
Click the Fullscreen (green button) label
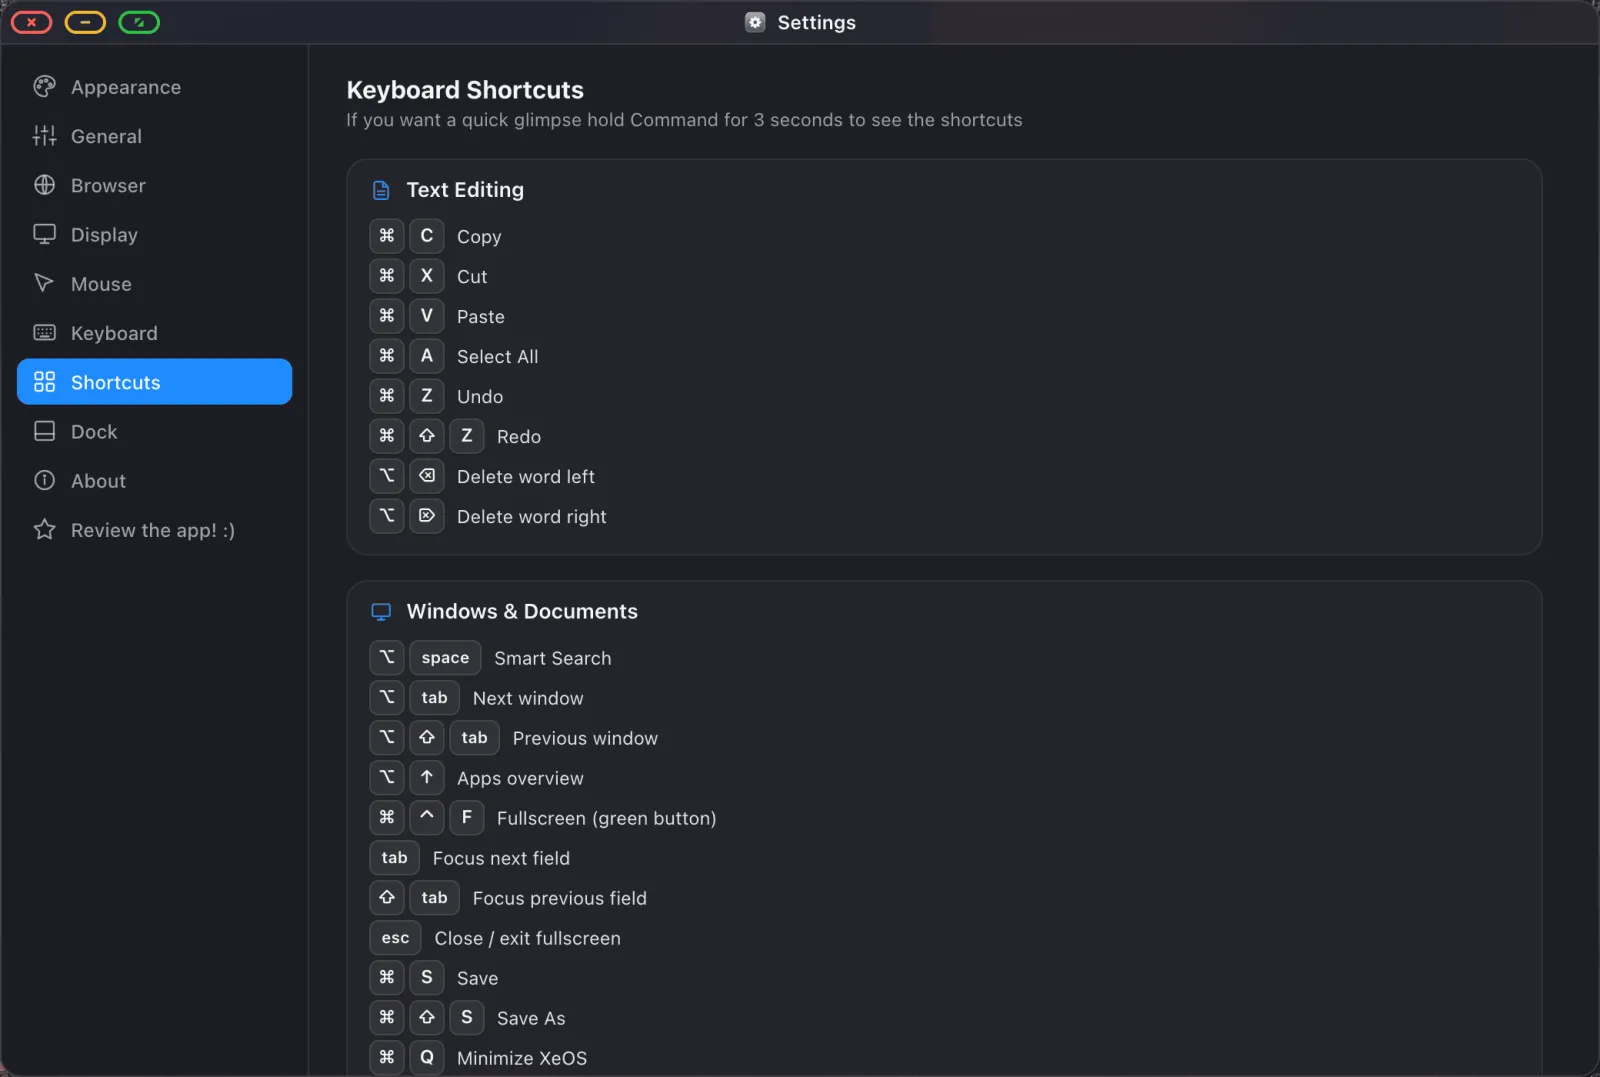coord(606,818)
